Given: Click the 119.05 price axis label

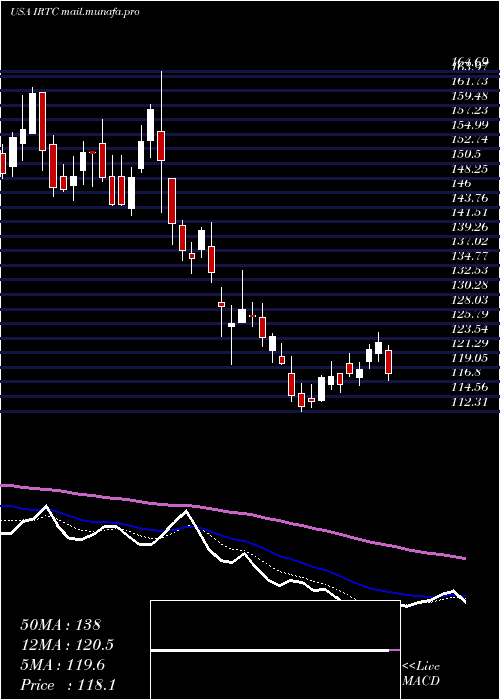Looking at the screenshot, I should [470, 358].
